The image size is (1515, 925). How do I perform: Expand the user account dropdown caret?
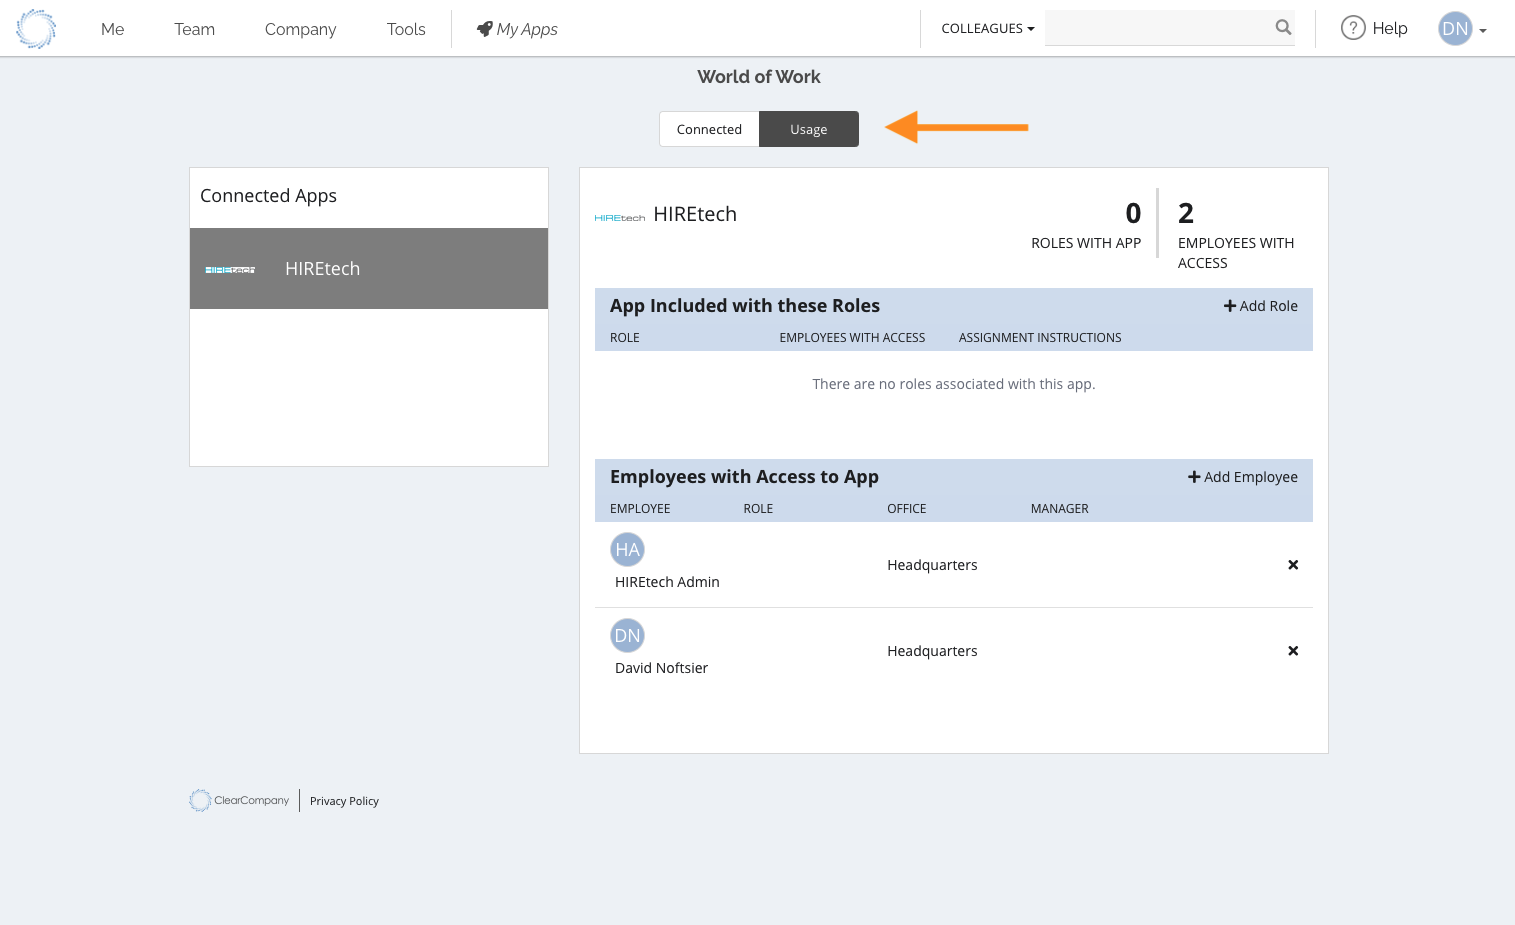[1483, 31]
